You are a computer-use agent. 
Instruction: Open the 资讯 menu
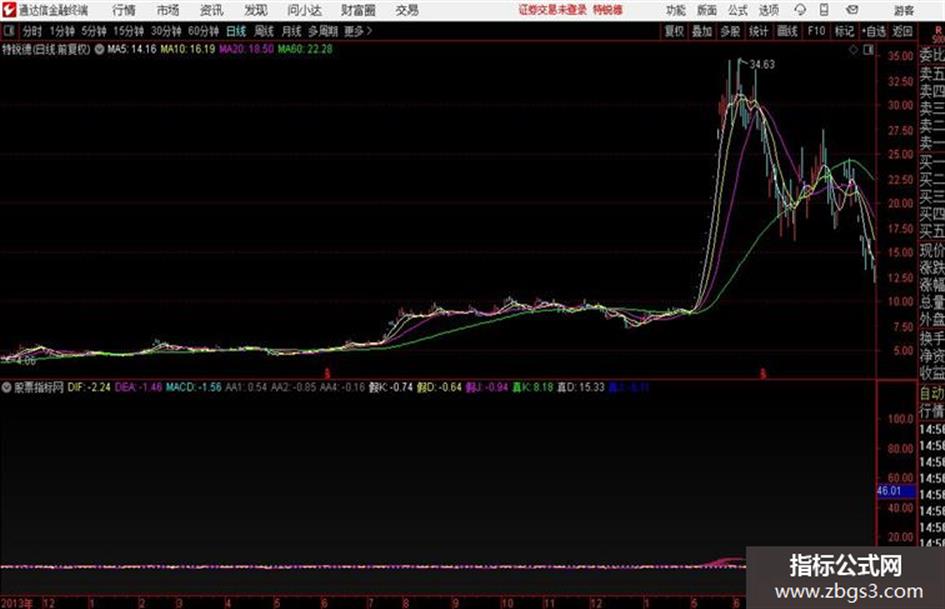coord(212,10)
